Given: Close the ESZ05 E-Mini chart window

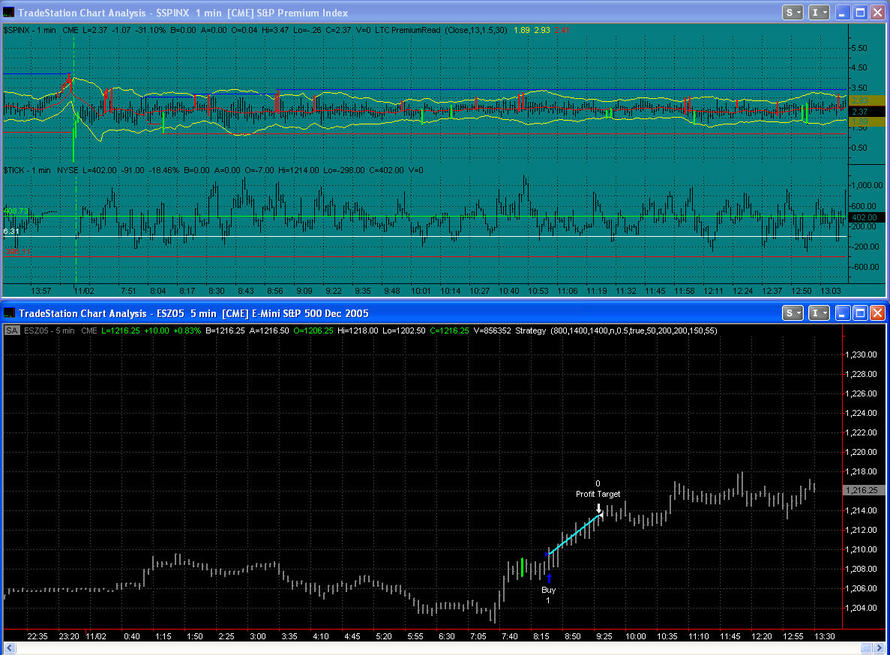Looking at the screenshot, I should 878,313.
